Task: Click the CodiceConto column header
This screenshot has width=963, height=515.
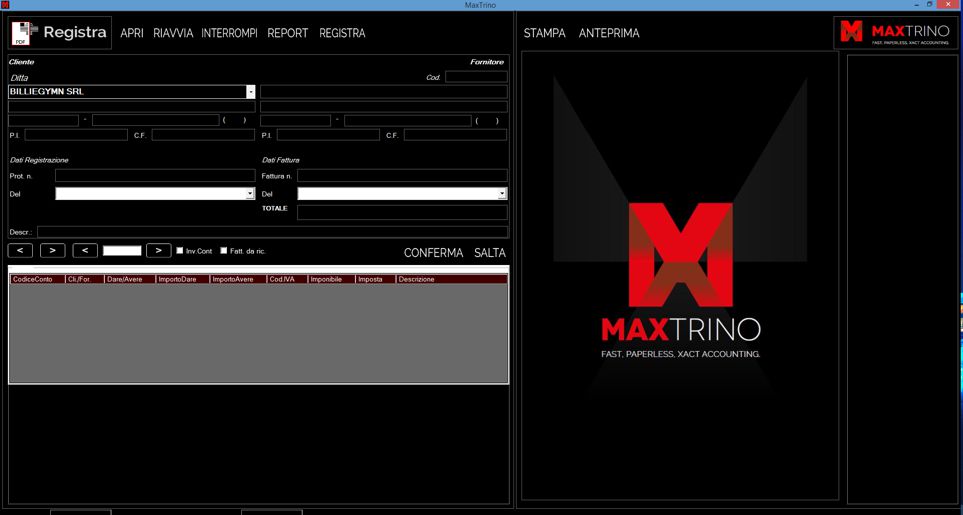Action: click(x=38, y=279)
